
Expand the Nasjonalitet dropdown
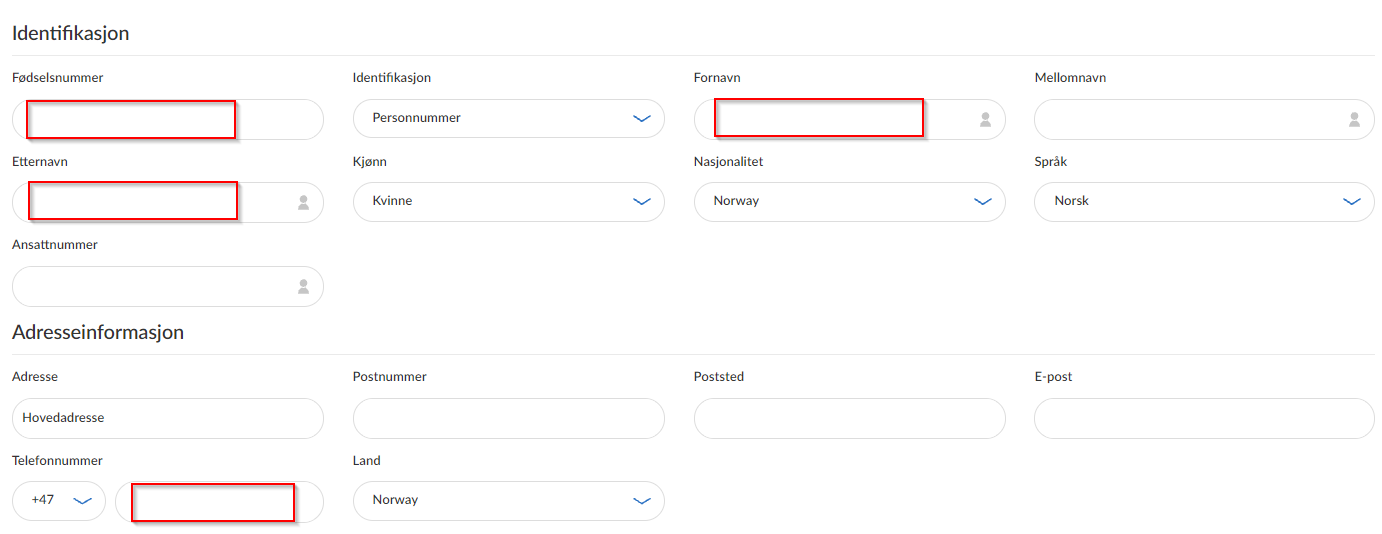click(850, 202)
